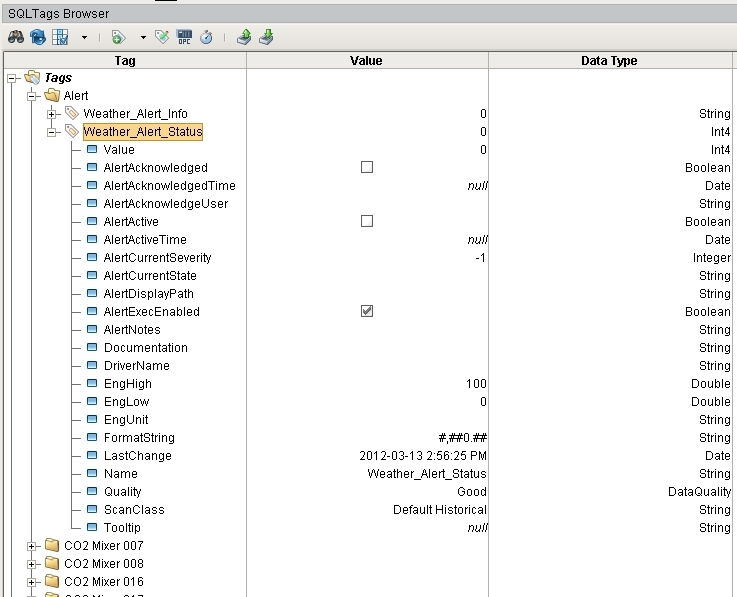Screen dimensions: 737x597
Task: Select the Tags root folder icon
Action: (x=32, y=77)
